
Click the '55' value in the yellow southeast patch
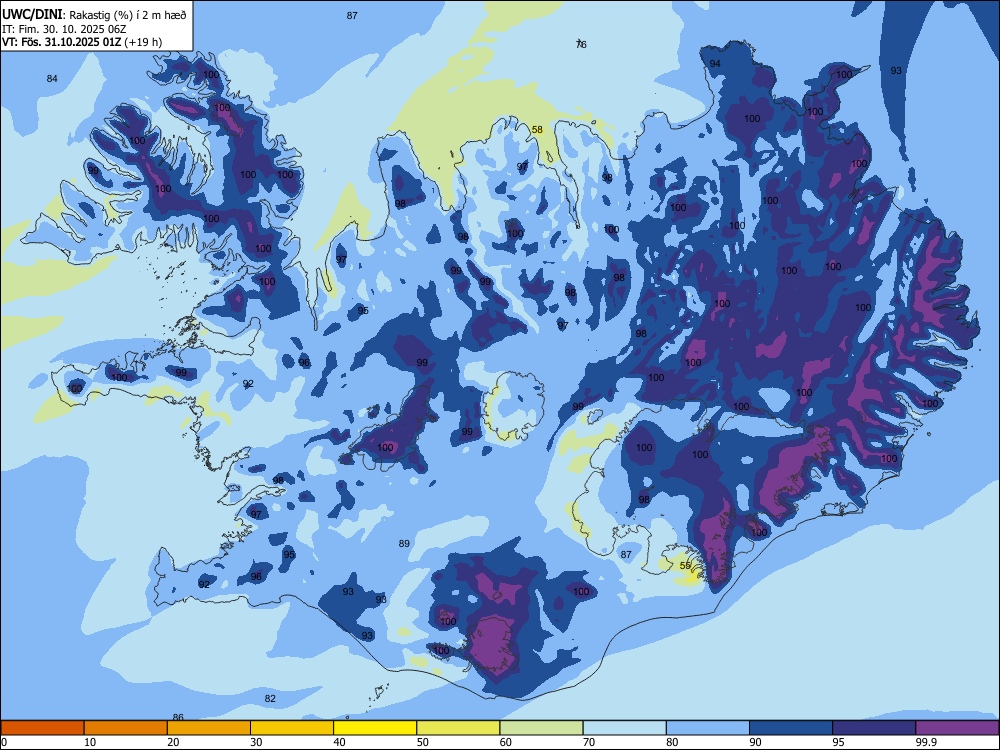(685, 566)
